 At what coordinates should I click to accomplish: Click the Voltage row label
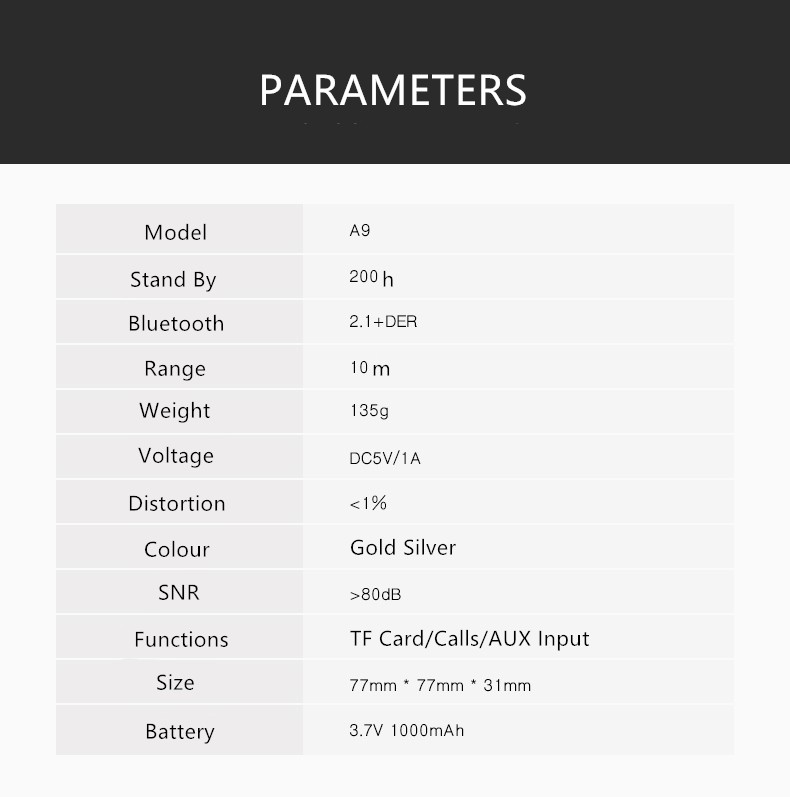point(176,456)
